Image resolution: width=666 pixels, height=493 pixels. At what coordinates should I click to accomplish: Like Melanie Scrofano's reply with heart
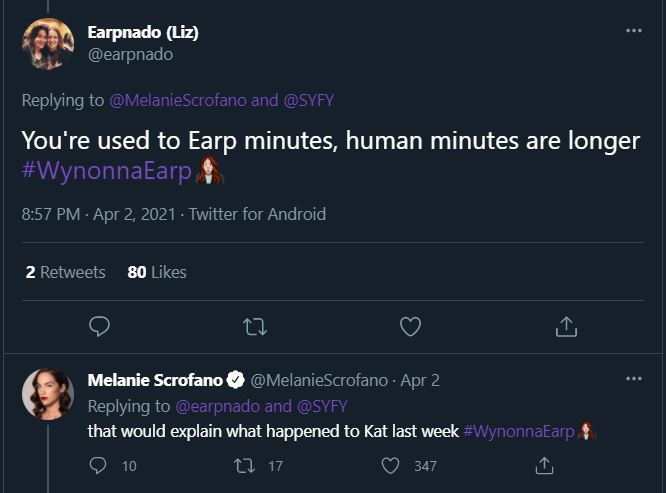point(393,465)
